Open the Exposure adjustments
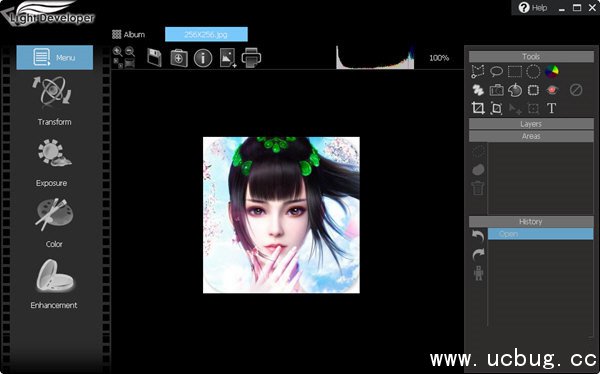This screenshot has height=374, width=600. 54,163
